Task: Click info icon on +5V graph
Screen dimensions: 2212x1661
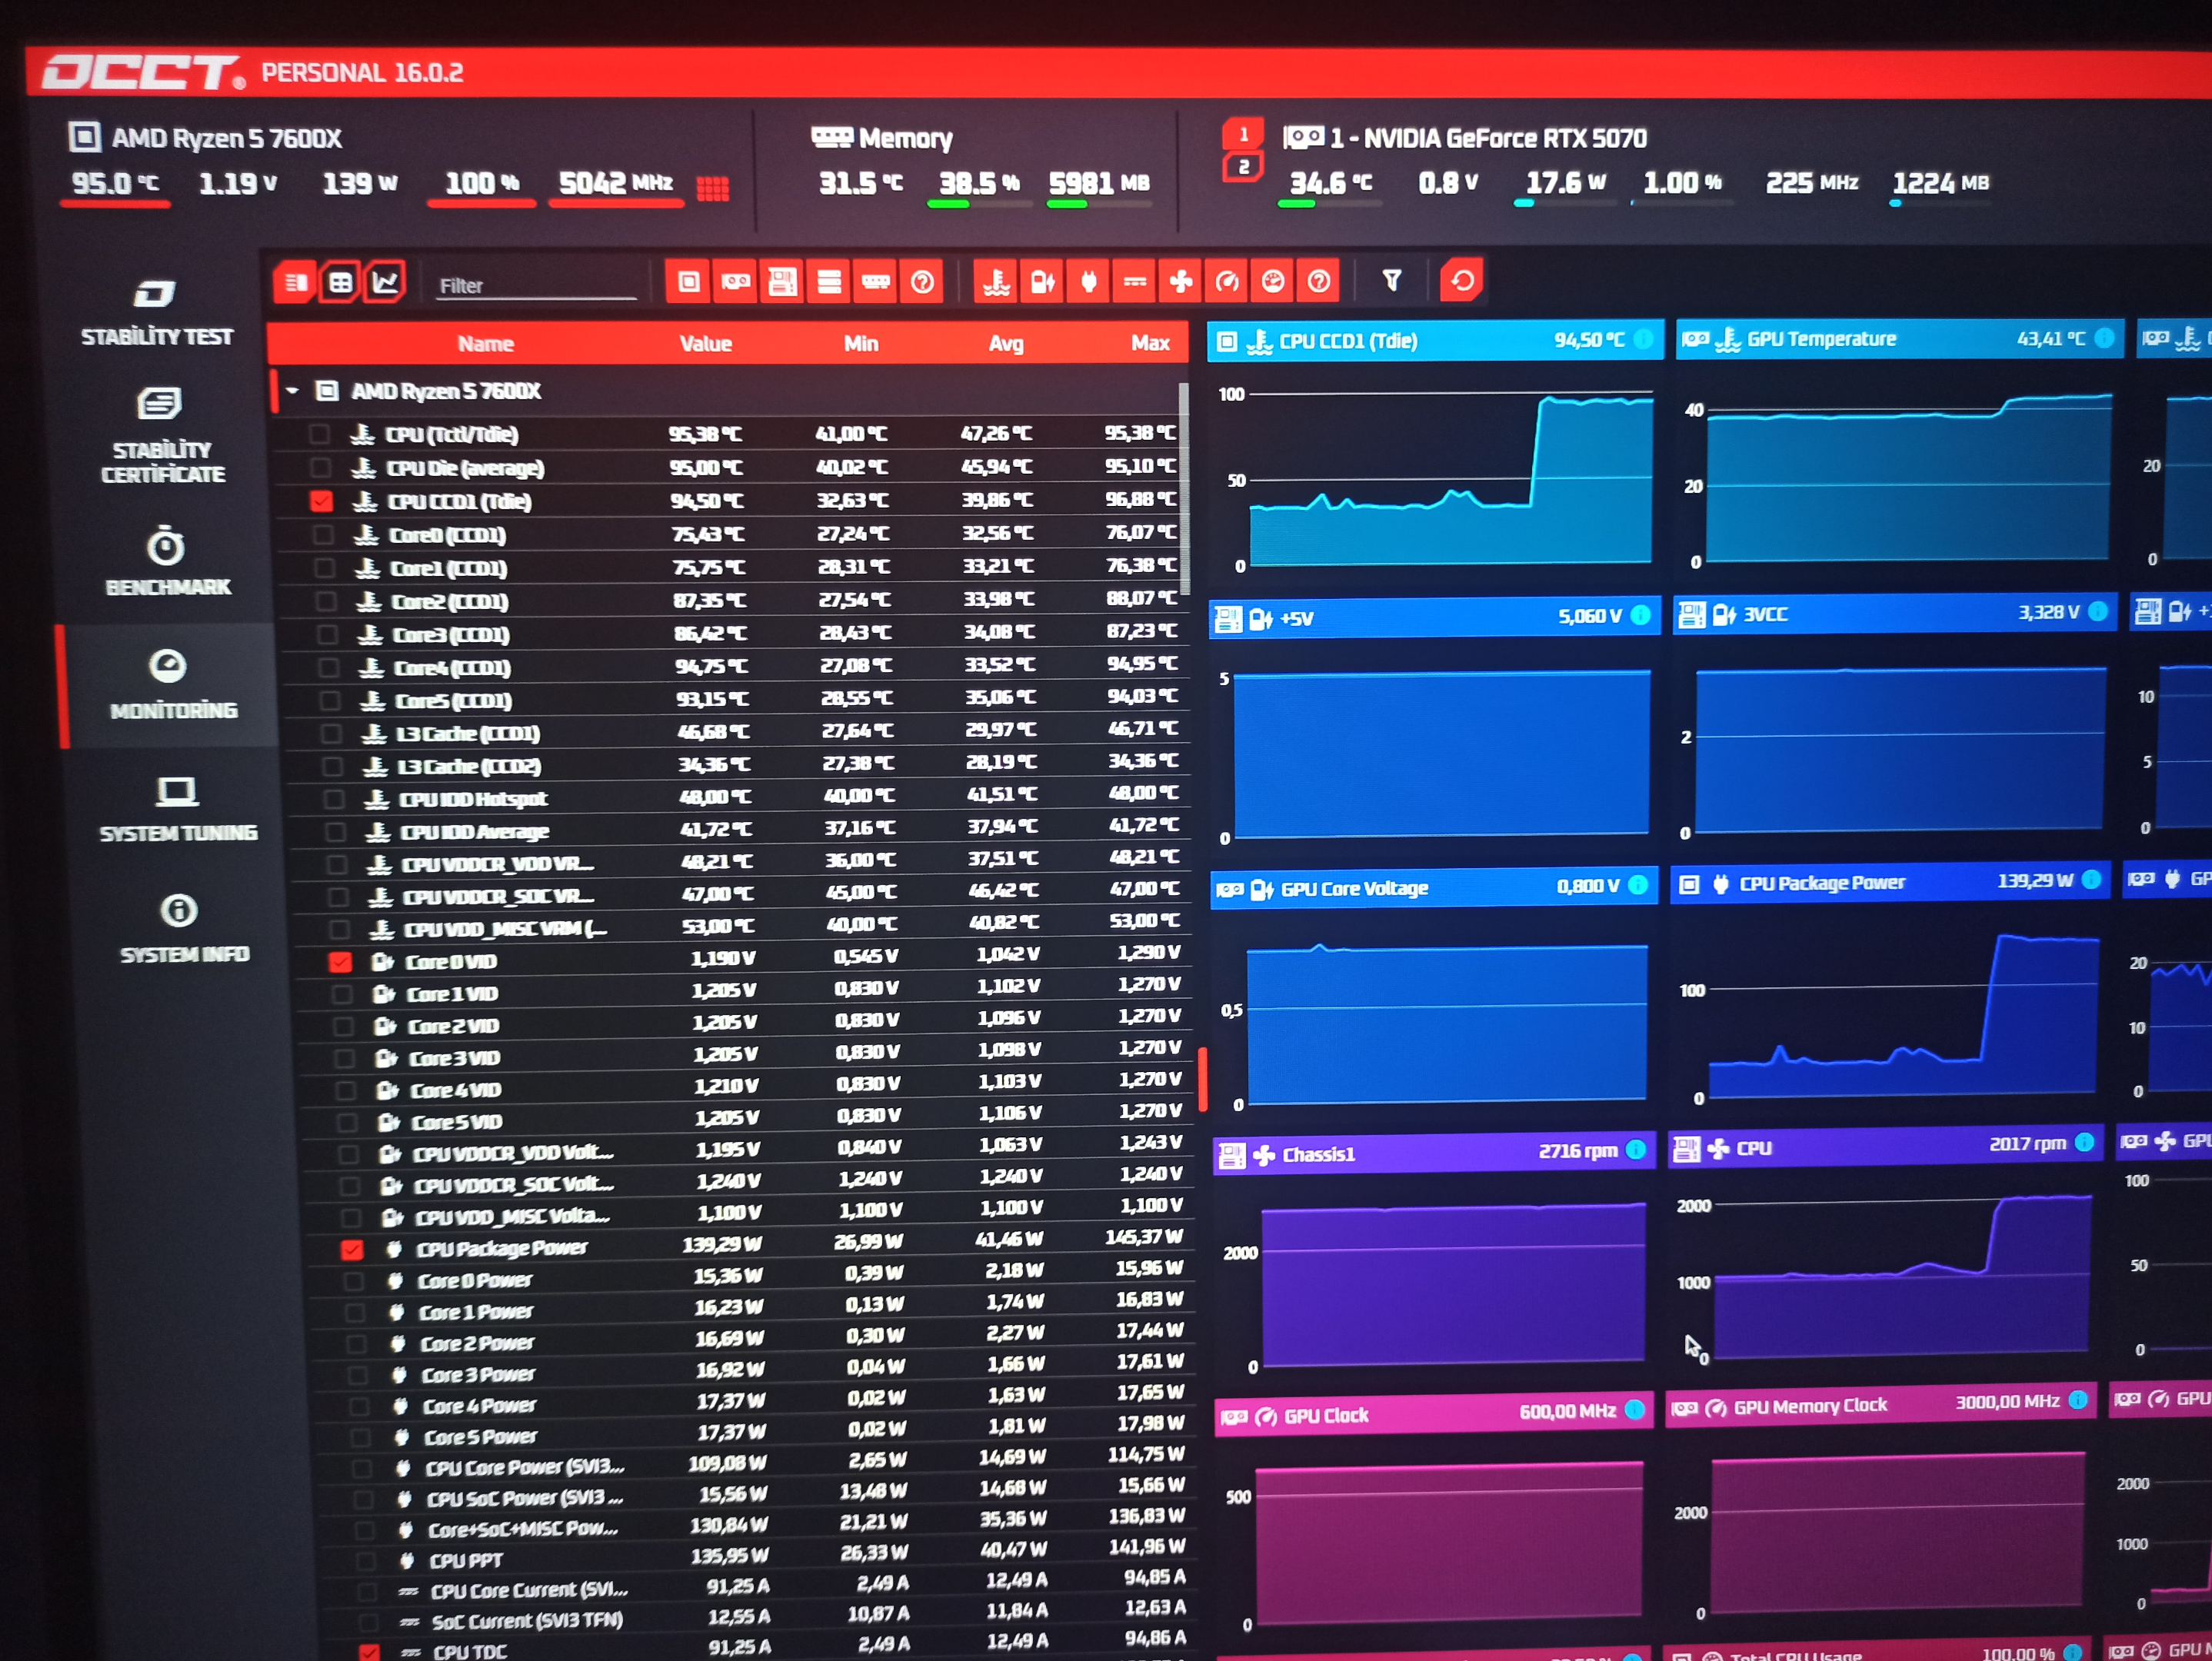Action: pos(1641,615)
